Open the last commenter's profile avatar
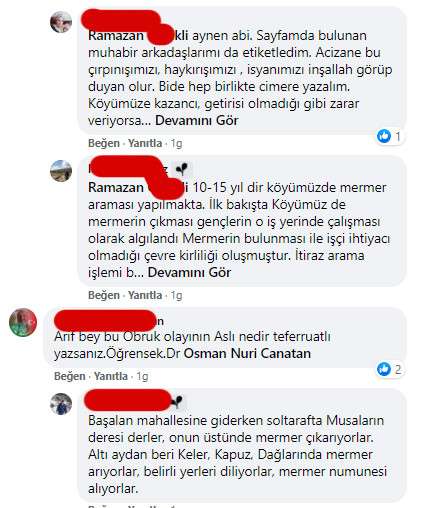Image resolution: width=428 pixels, height=508 pixels. (x=61, y=404)
